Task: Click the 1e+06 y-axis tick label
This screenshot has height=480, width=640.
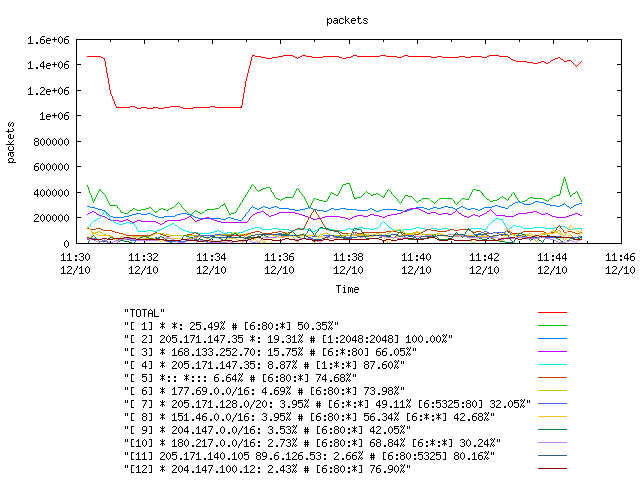Action: coord(54,116)
